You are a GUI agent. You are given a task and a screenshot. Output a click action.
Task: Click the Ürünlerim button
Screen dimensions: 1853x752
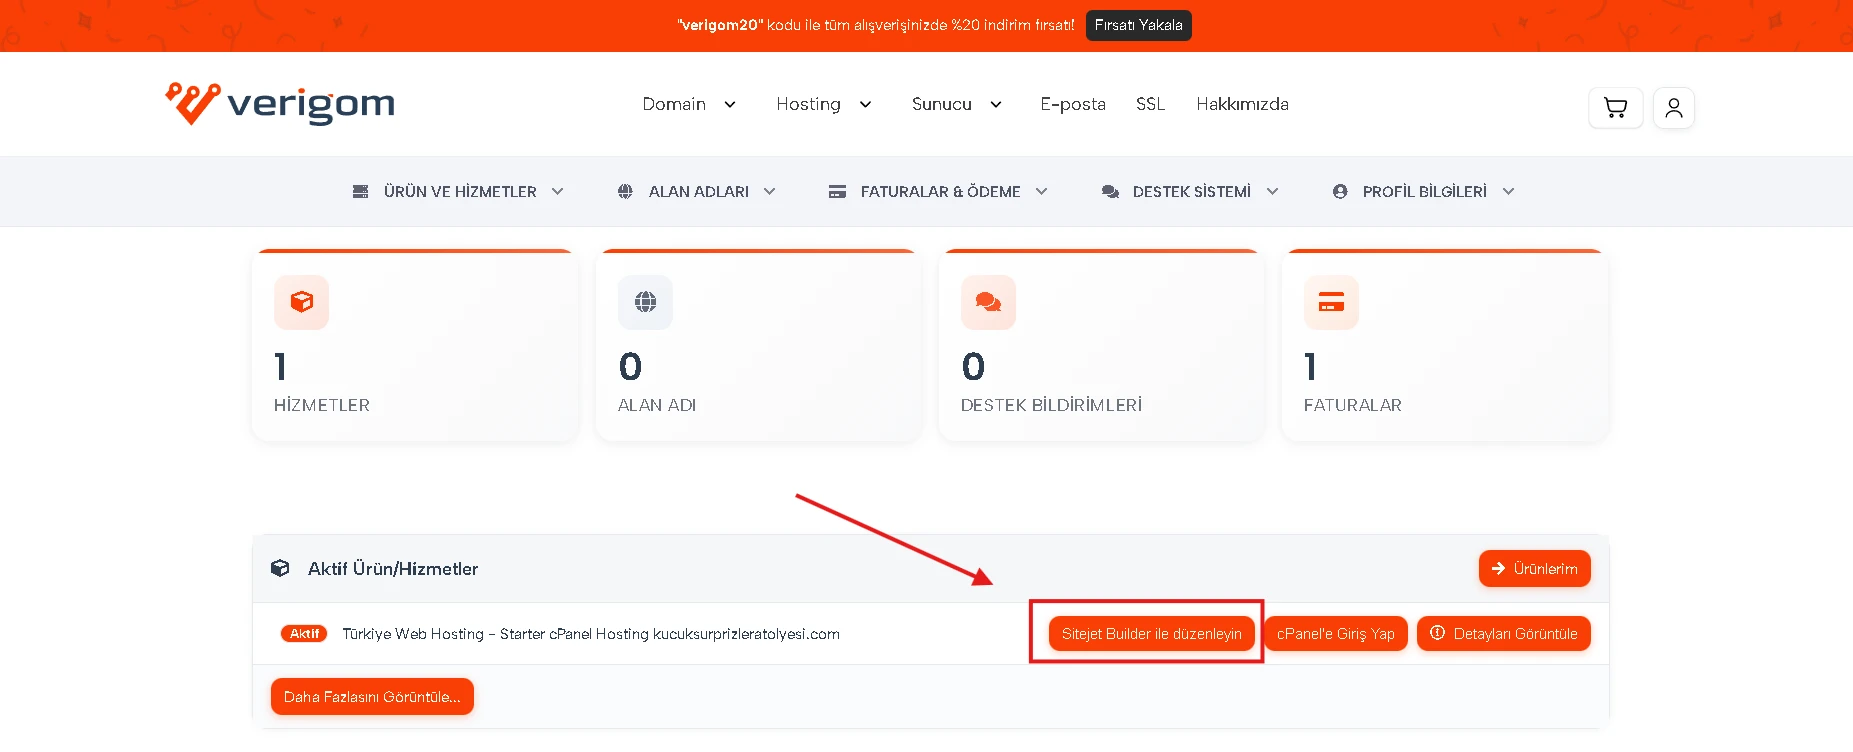[1535, 568]
